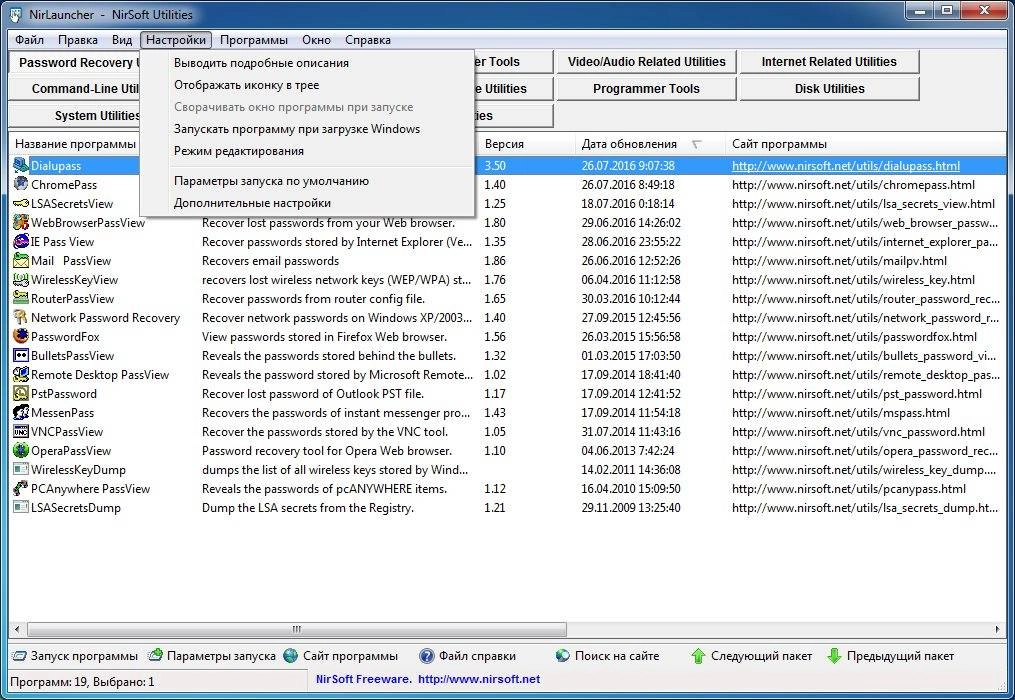Click the Запуск программы toolbar icon
The width and height of the screenshot is (1015, 700).
20,656
